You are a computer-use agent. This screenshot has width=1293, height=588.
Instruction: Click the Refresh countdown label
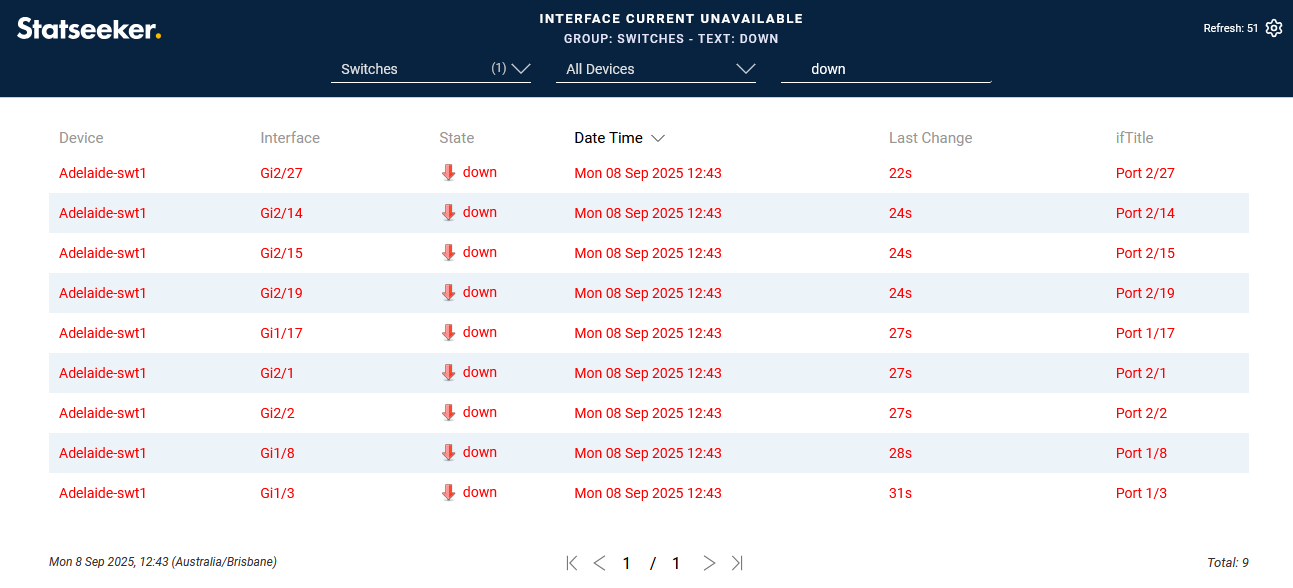1230,29
